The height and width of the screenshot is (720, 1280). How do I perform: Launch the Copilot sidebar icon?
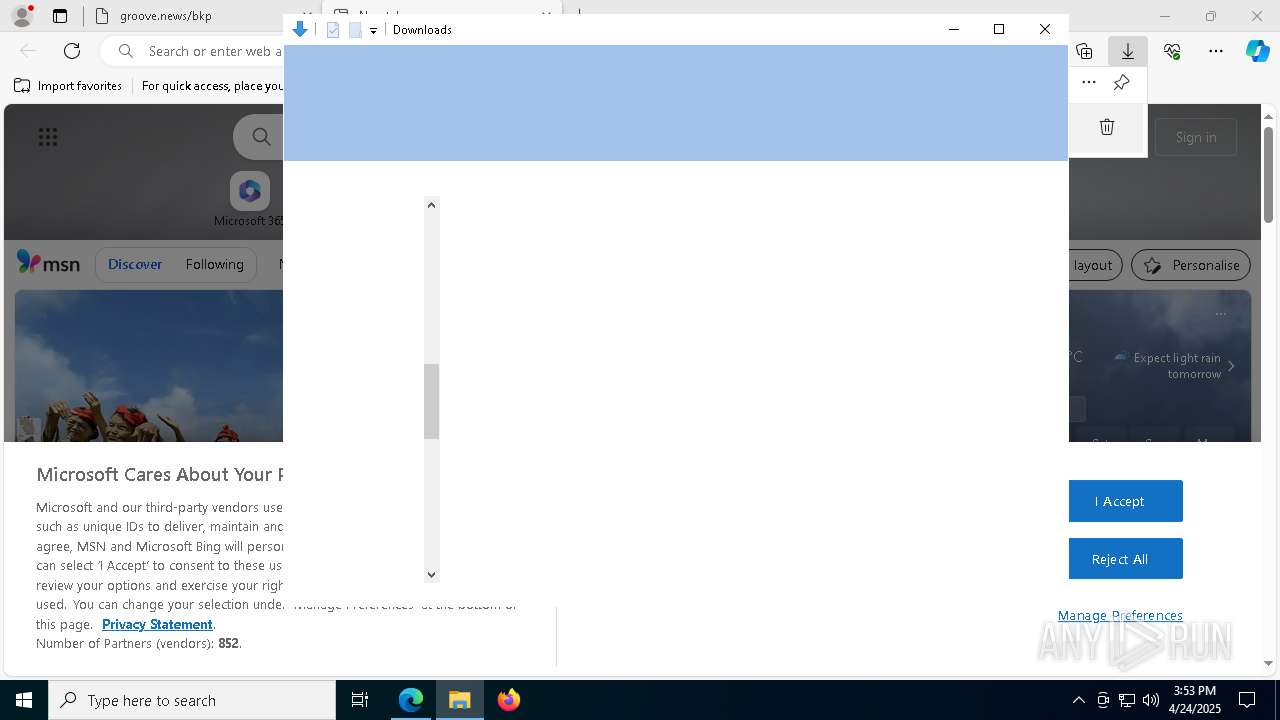1258,51
